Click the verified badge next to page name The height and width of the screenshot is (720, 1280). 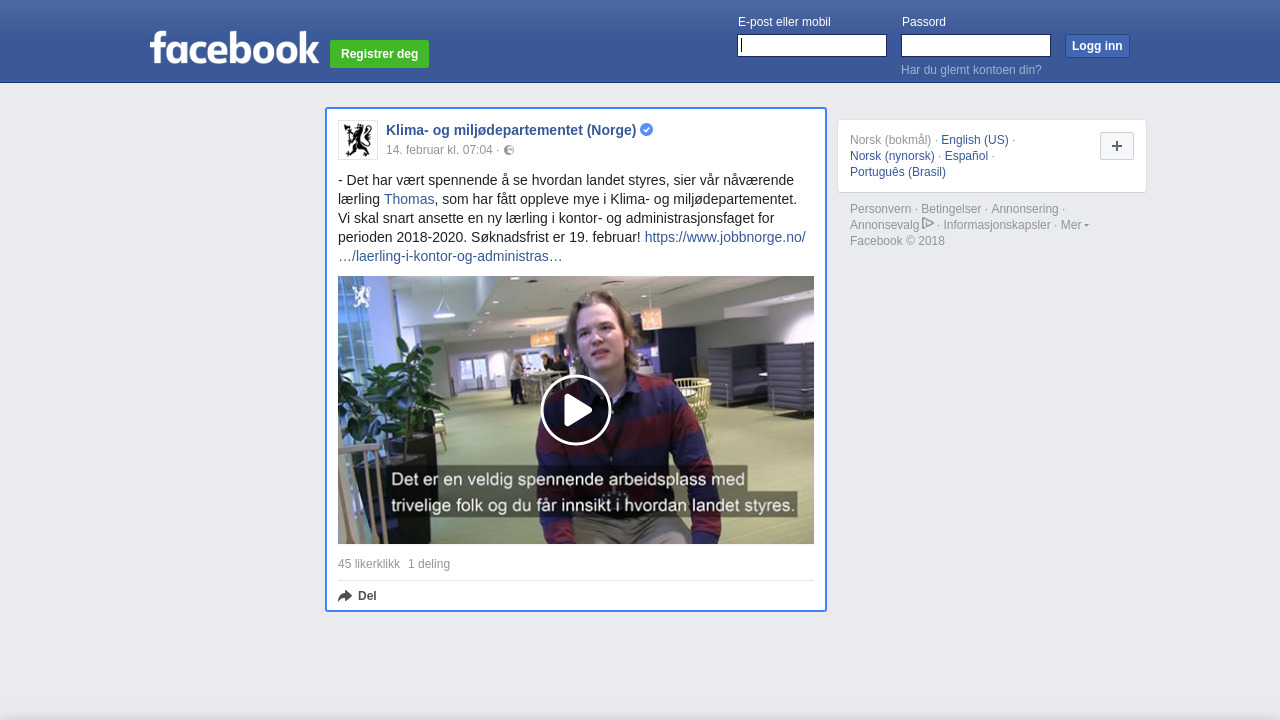pos(647,130)
